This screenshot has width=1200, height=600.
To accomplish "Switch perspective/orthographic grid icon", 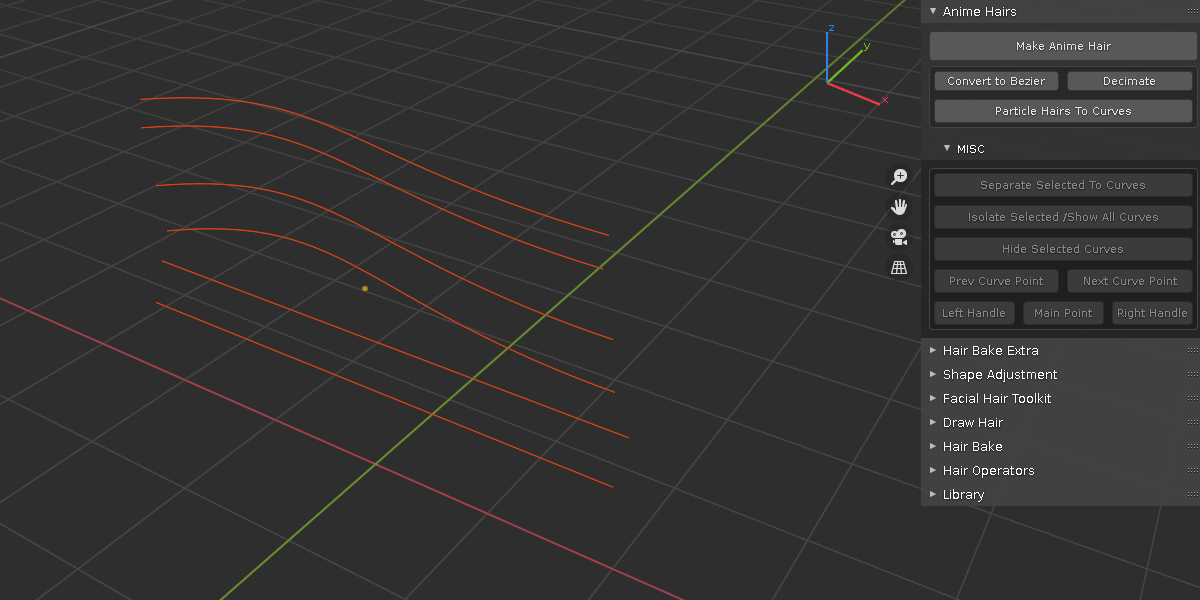I will 899,267.
